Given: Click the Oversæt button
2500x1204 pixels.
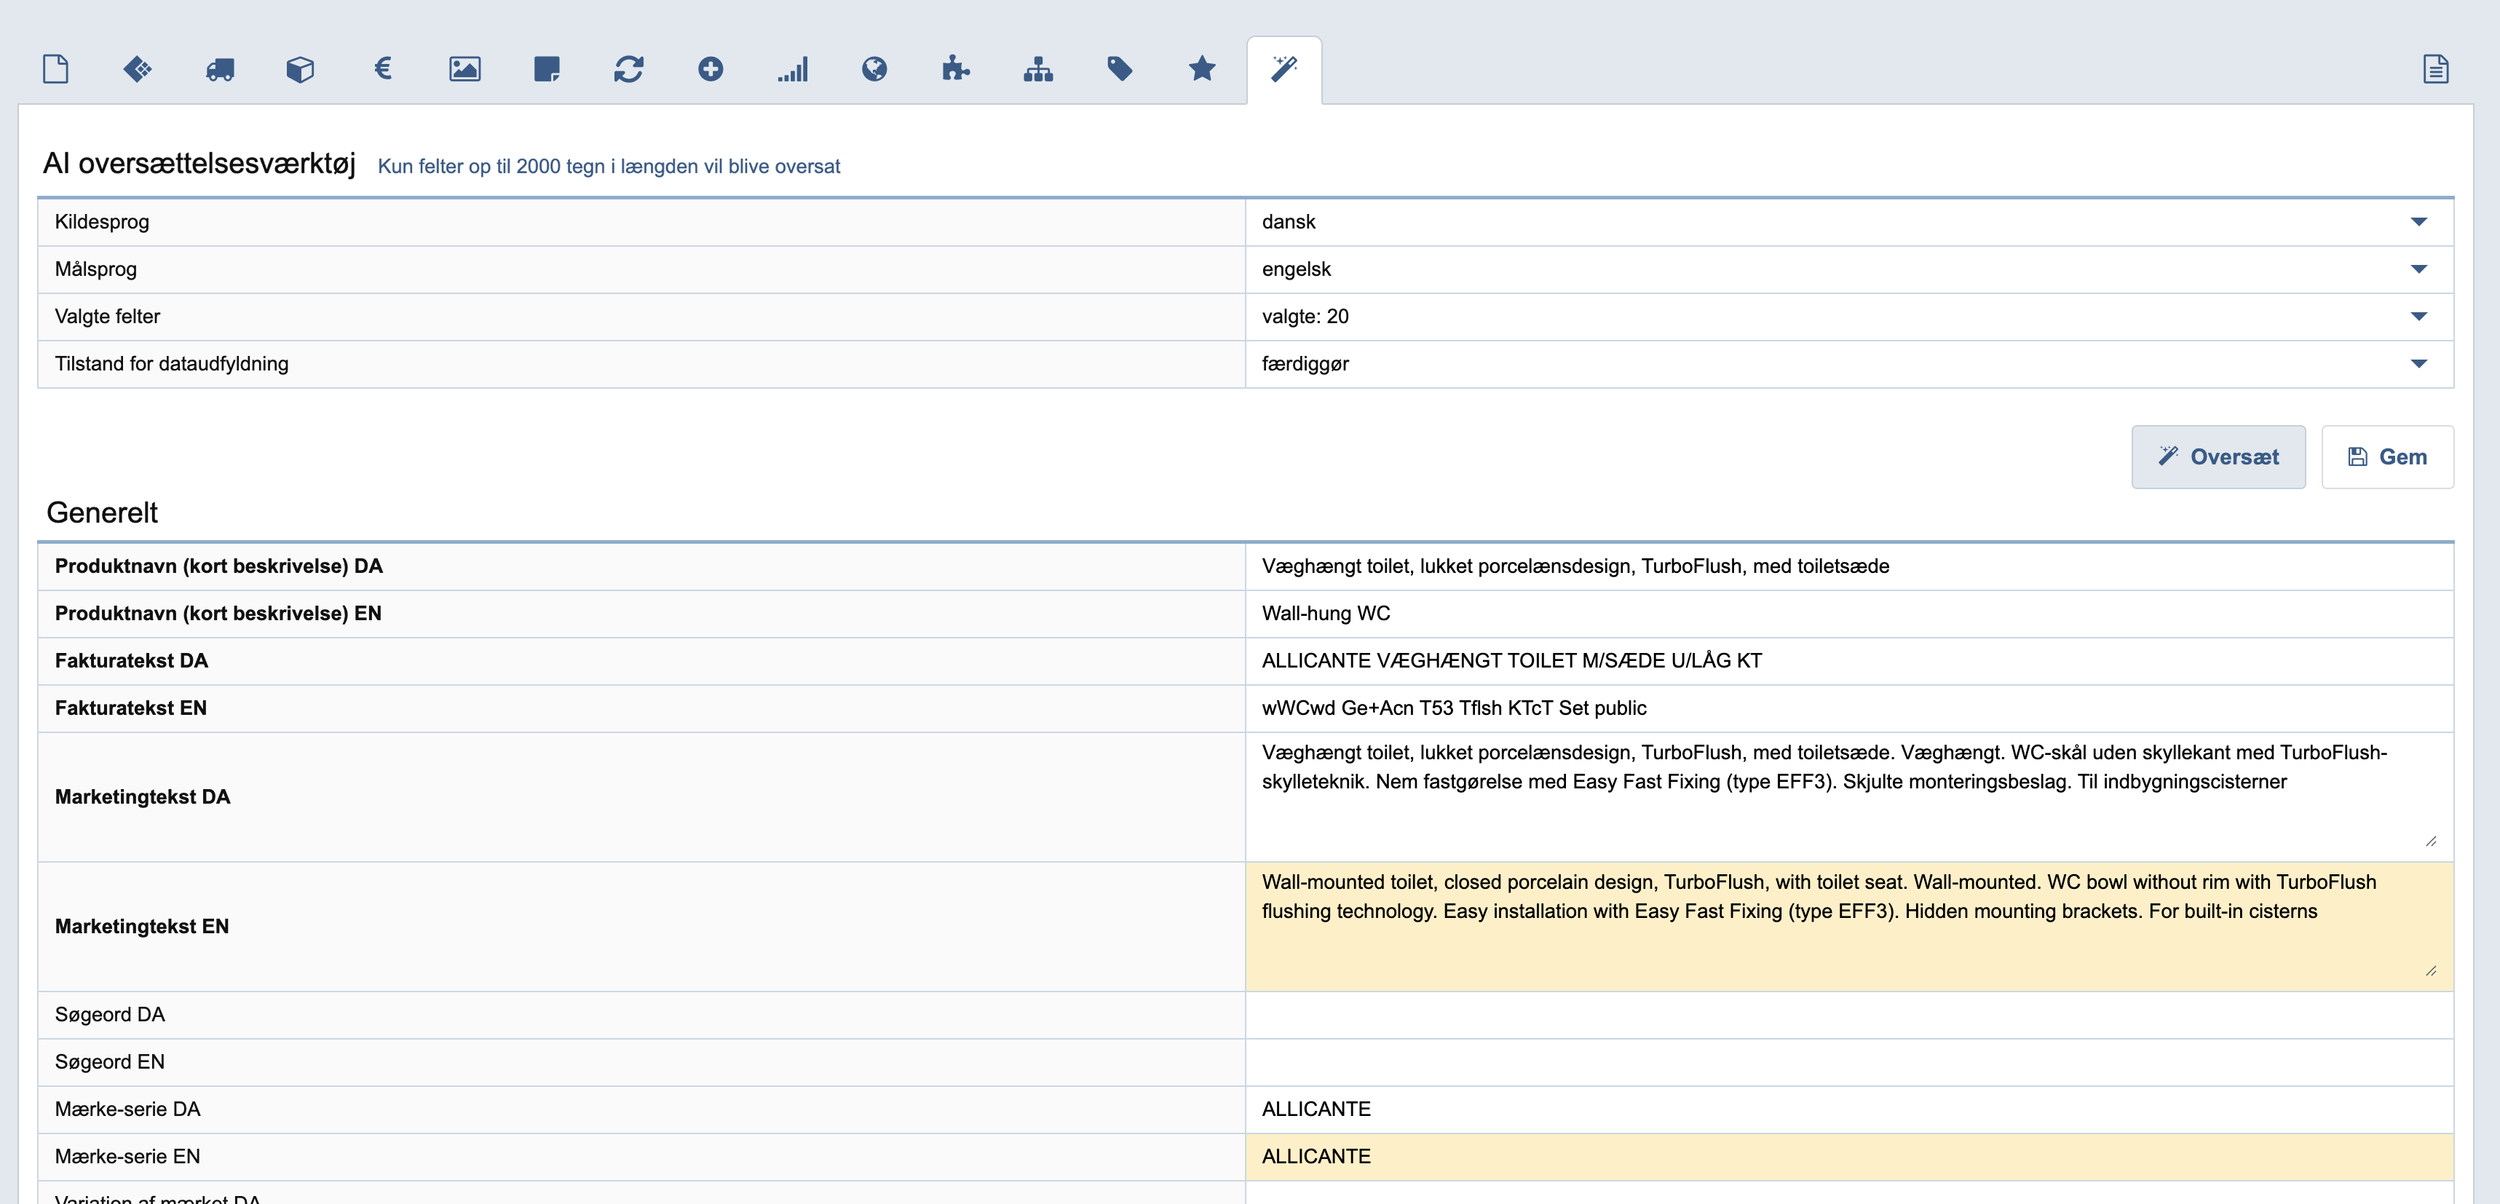Looking at the screenshot, I should pyautogui.click(x=2218, y=457).
